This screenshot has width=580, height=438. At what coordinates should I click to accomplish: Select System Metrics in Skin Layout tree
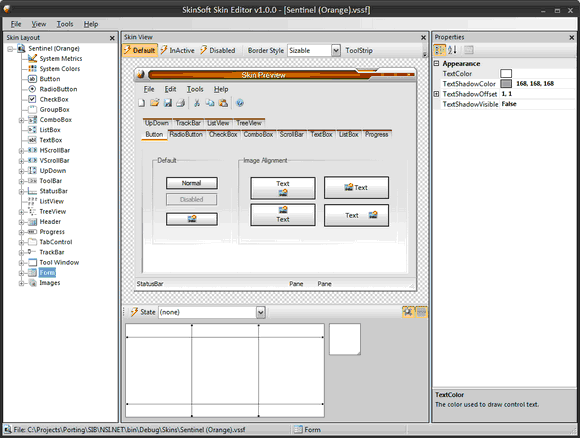point(61,58)
